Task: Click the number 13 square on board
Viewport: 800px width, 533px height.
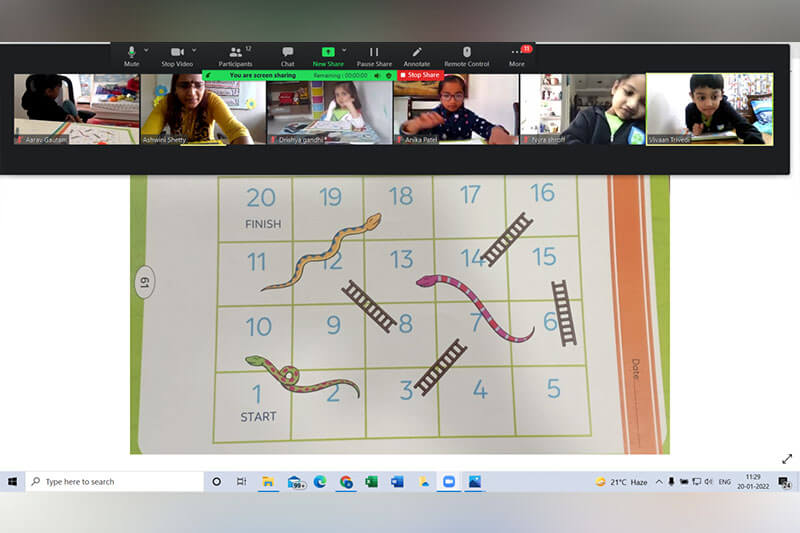Action: [401, 271]
